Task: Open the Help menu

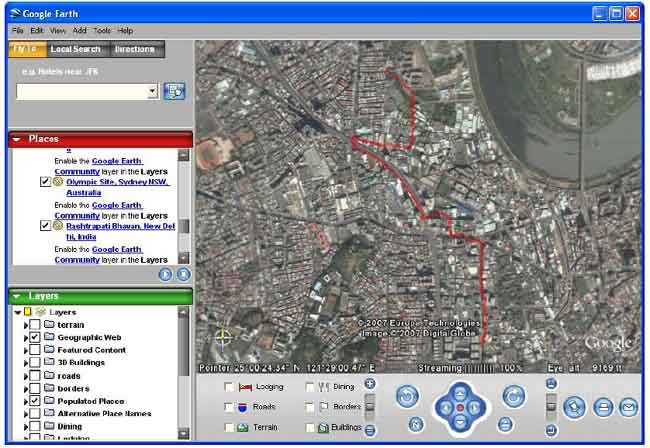Action: coord(125,31)
